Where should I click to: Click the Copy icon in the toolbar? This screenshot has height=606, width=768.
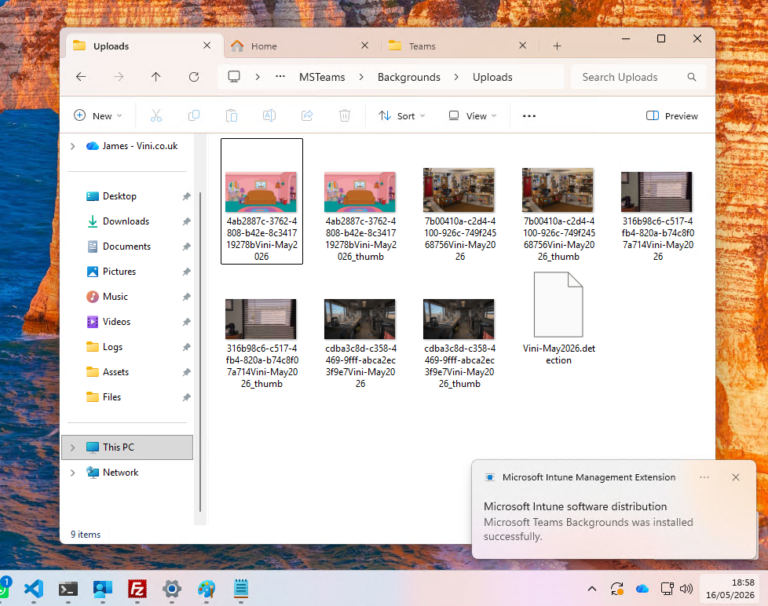coord(194,116)
